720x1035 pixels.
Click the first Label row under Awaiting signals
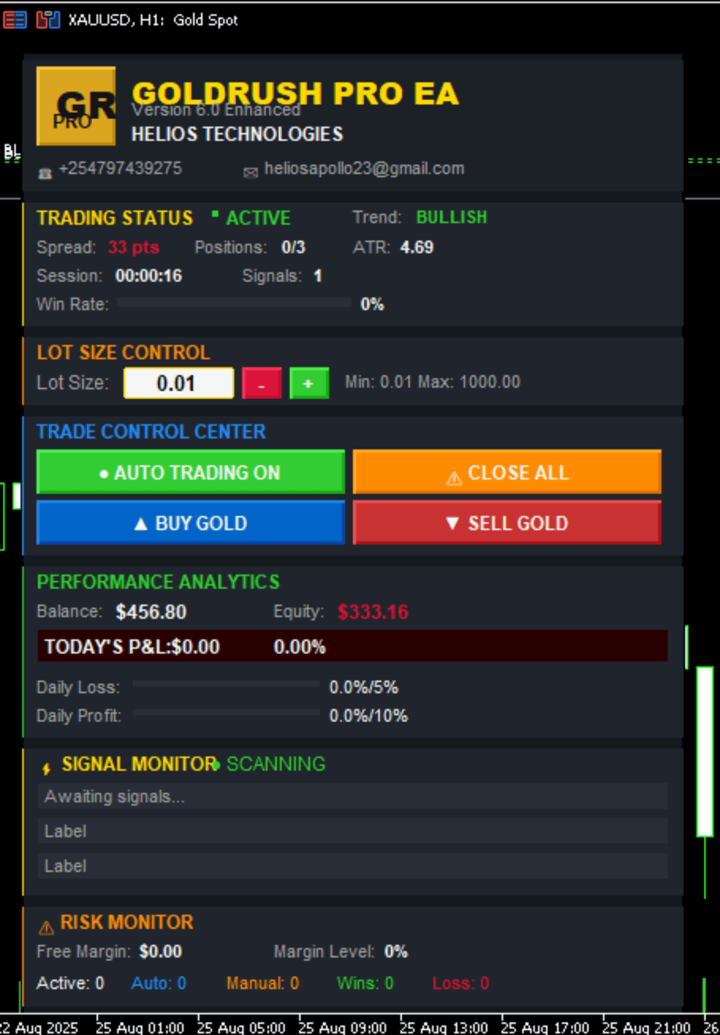point(352,831)
